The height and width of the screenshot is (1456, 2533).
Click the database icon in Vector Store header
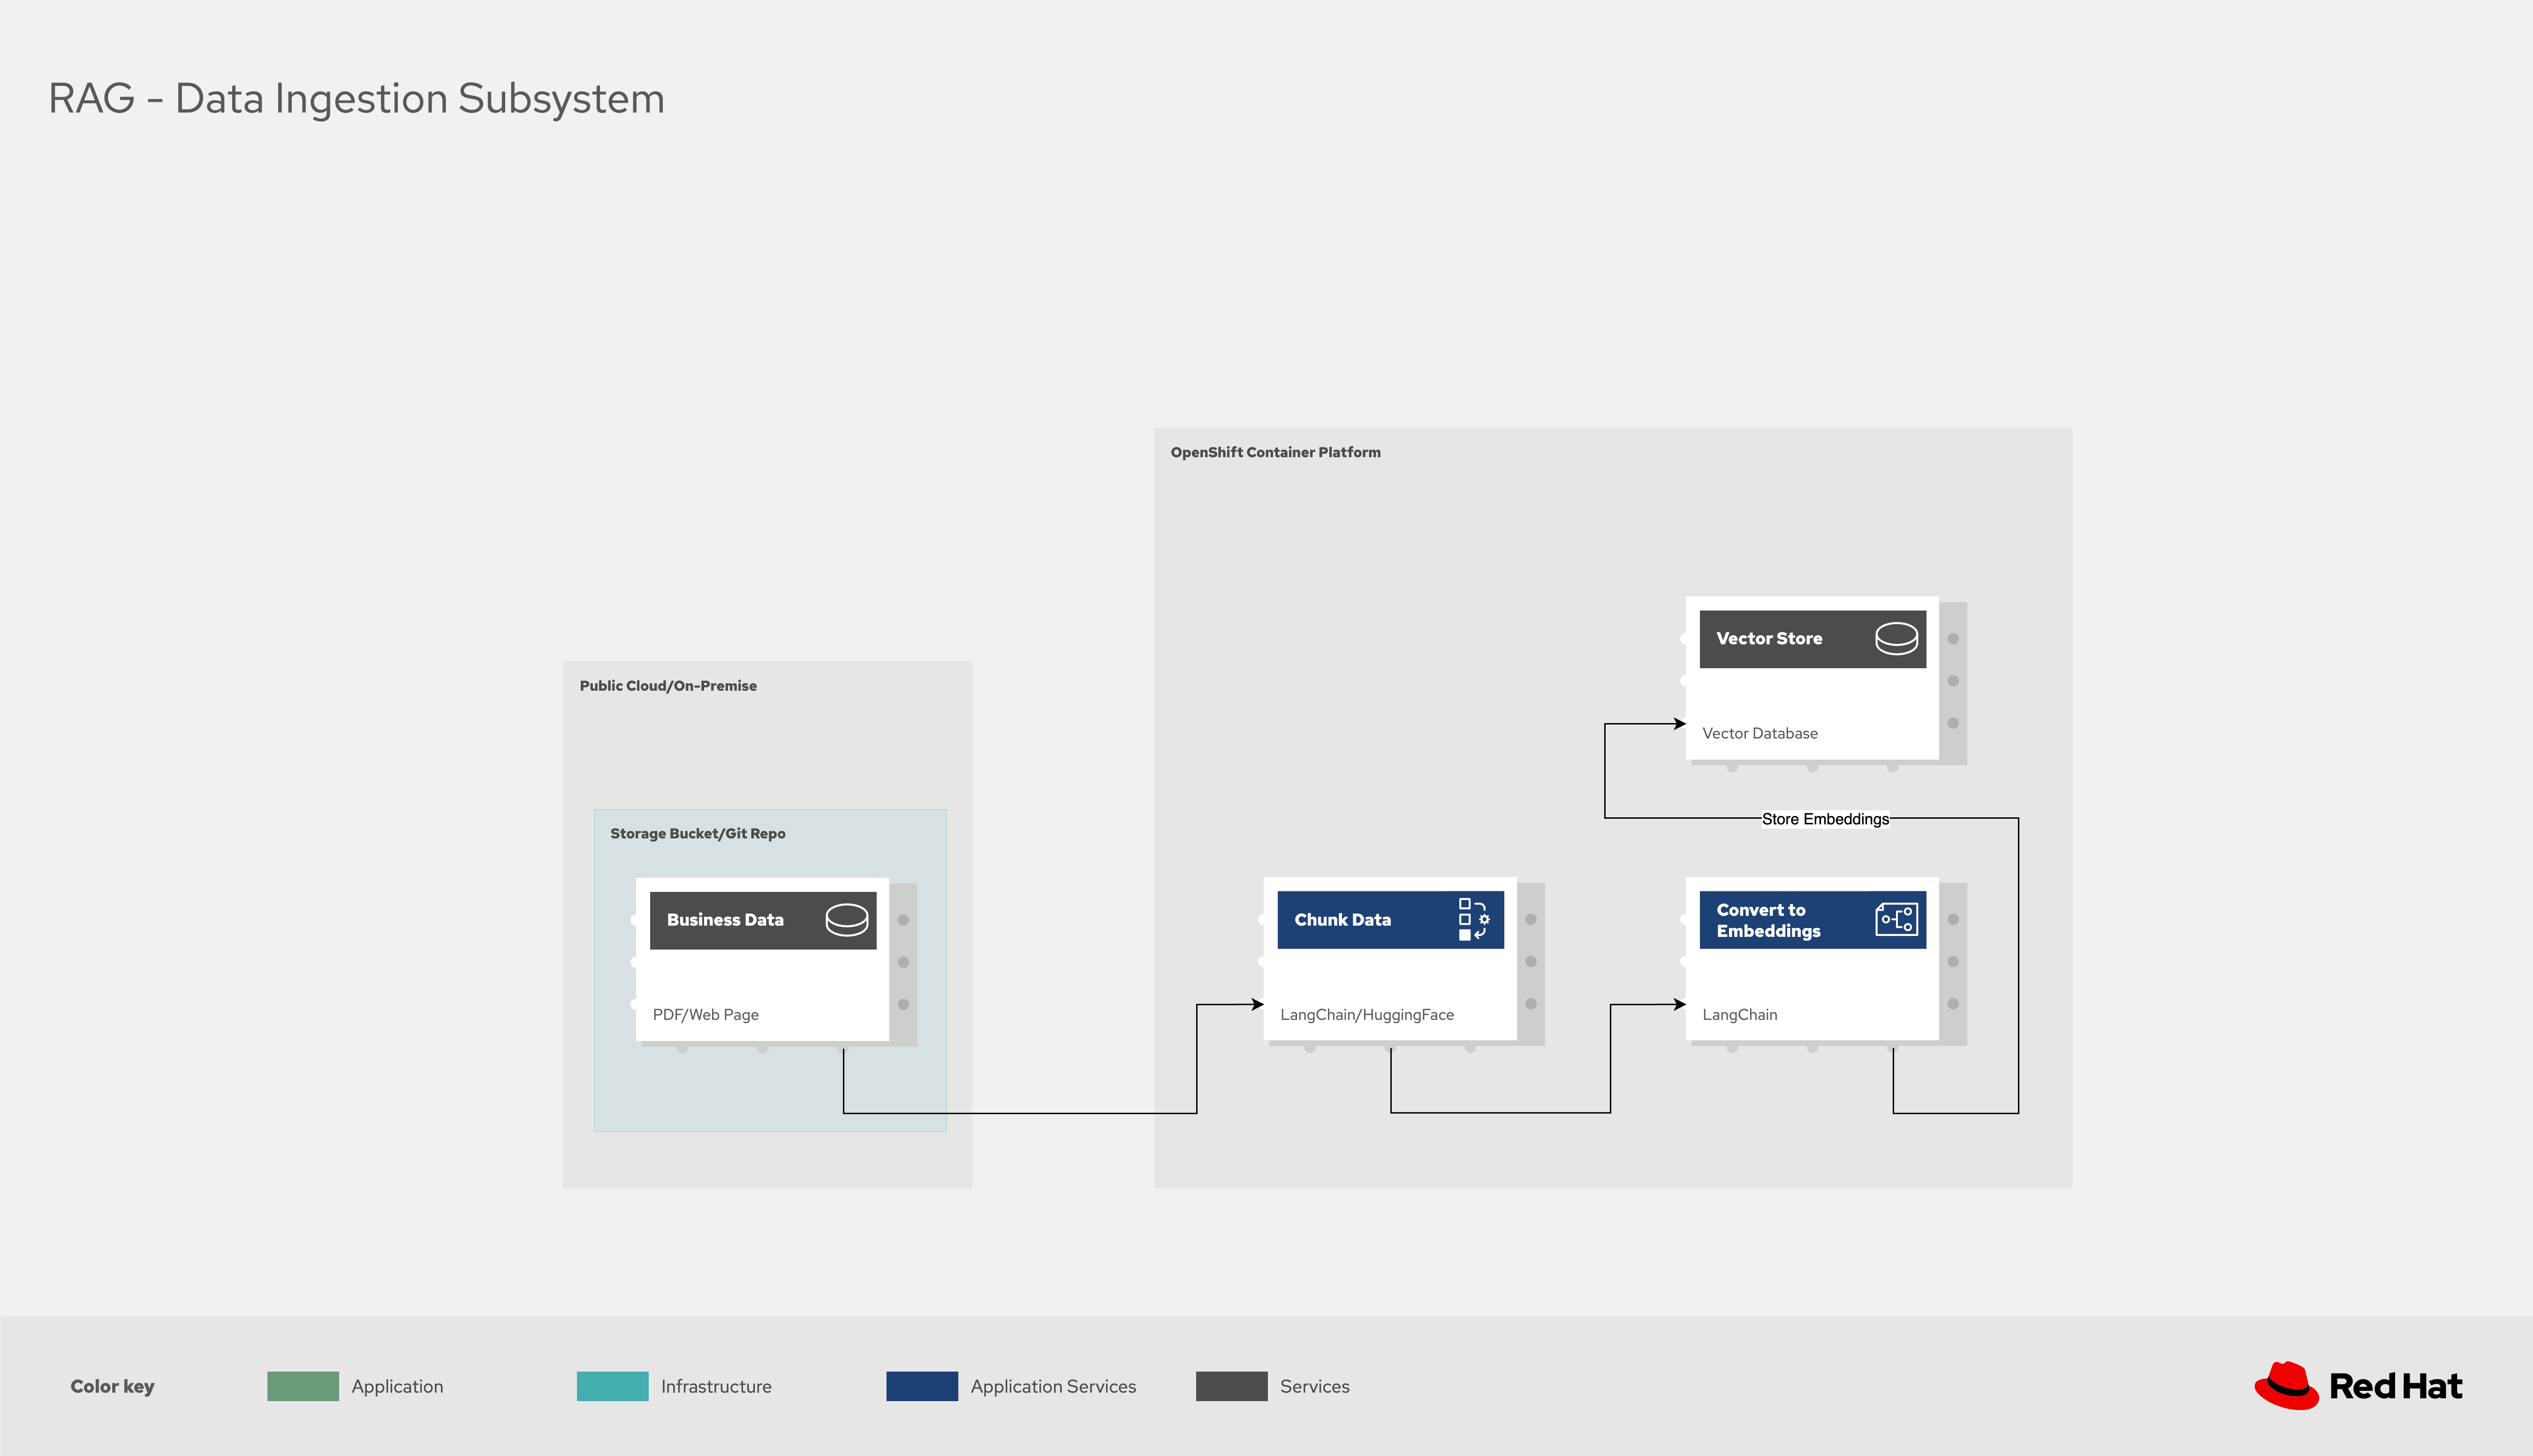coord(1896,638)
